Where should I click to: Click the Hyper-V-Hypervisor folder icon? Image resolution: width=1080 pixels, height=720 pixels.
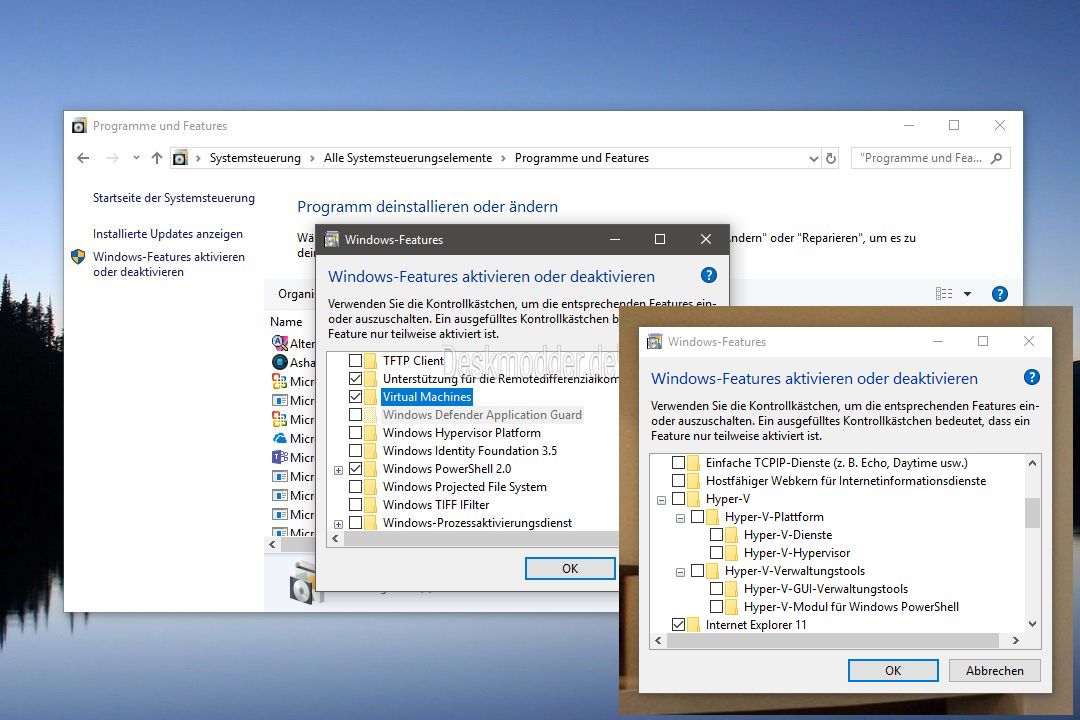coord(731,553)
